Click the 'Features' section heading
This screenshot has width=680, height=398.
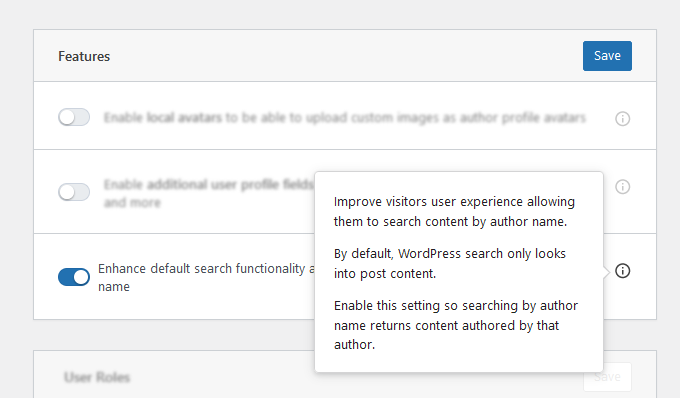coord(84,56)
